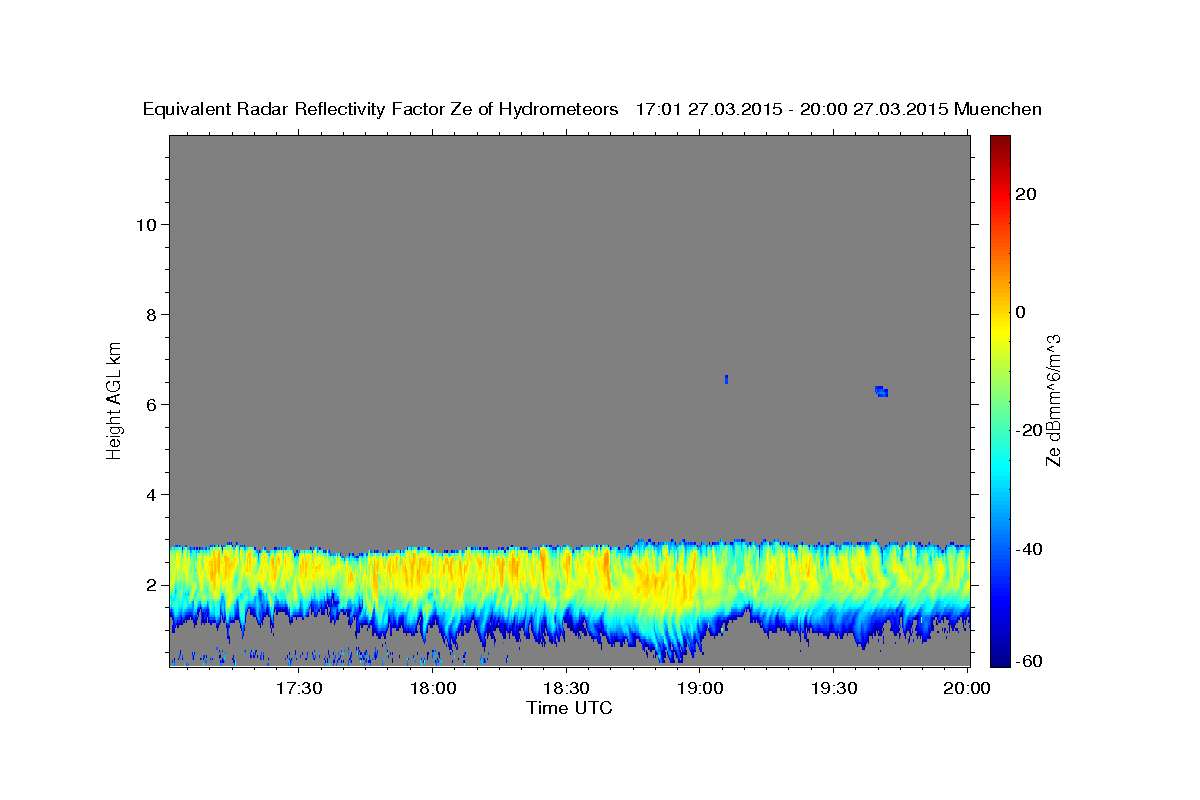Click the date range '17:01 27.03.2015 - 20:00 27.03.2015 Muenchen'
1200x800 pixels.
pos(839,110)
